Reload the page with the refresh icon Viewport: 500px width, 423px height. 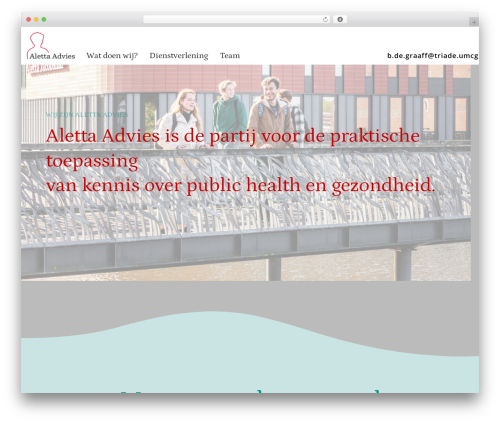(325, 20)
